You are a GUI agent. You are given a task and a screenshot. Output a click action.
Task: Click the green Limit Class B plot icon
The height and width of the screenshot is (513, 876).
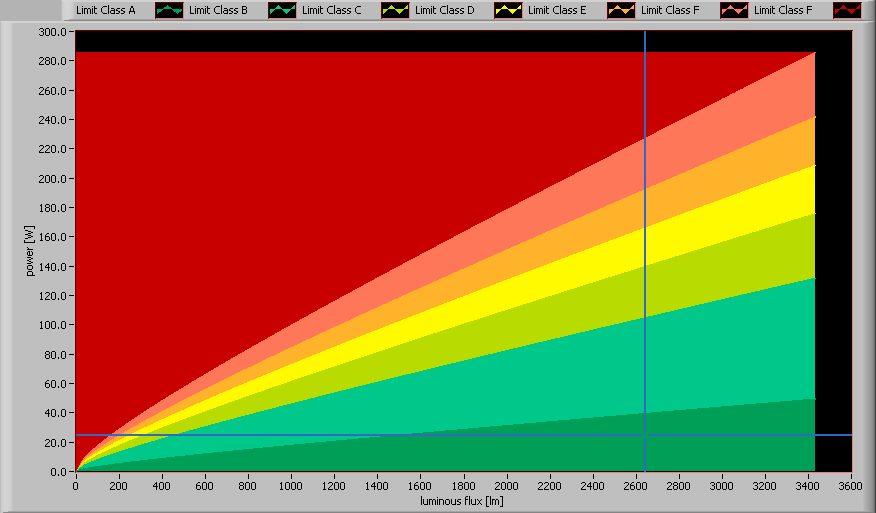coord(283,10)
